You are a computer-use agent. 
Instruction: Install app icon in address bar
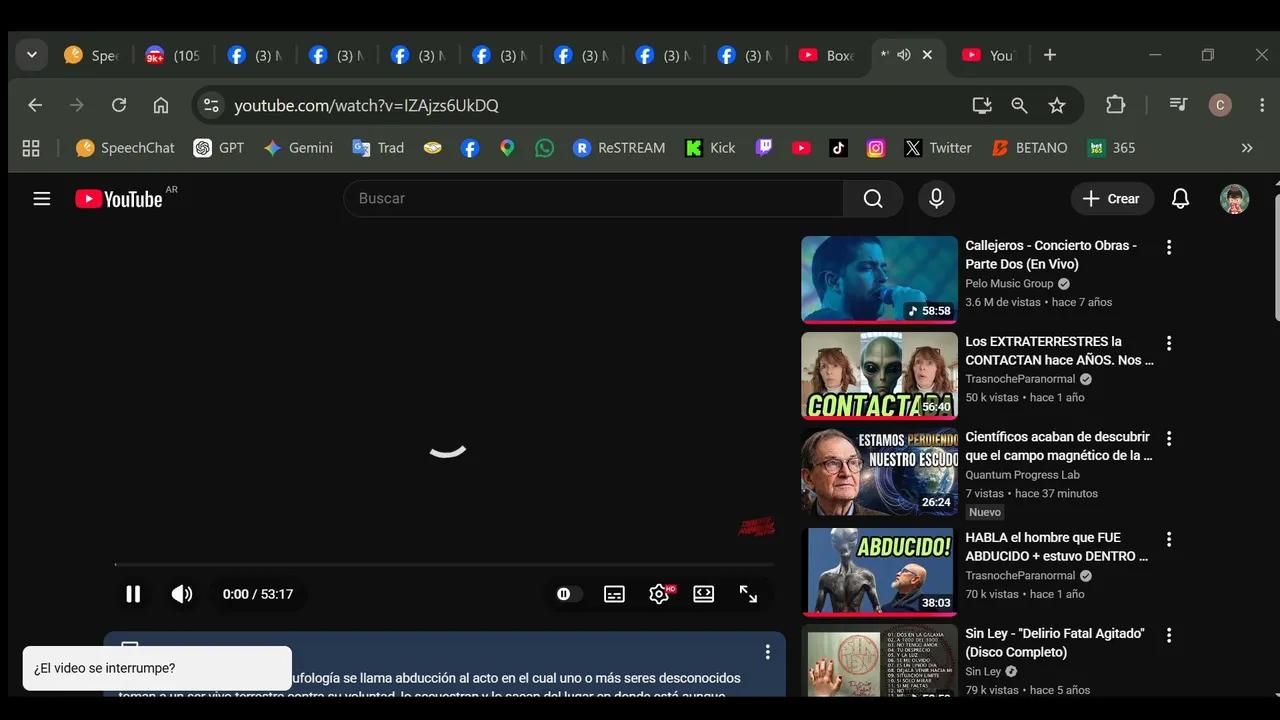[982, 105]
